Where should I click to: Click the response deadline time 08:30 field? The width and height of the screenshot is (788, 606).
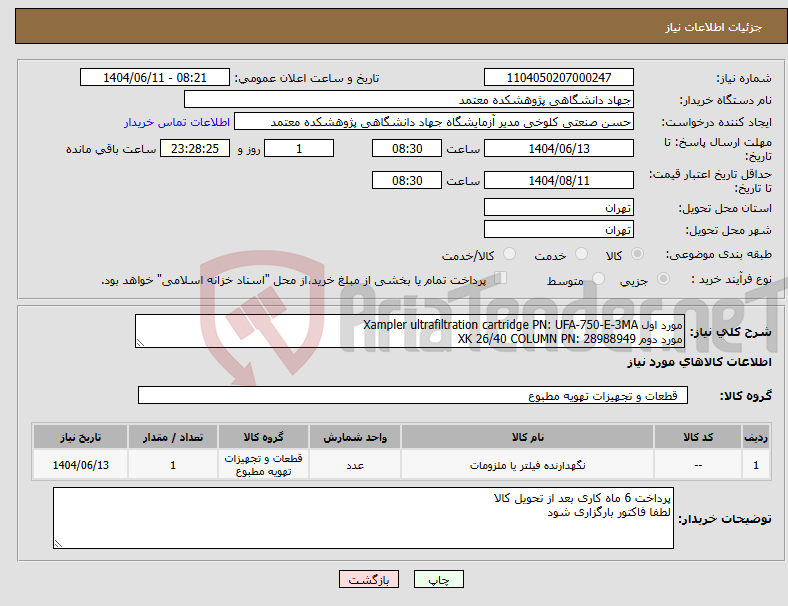pyautogui.click(x=407, y=148)
